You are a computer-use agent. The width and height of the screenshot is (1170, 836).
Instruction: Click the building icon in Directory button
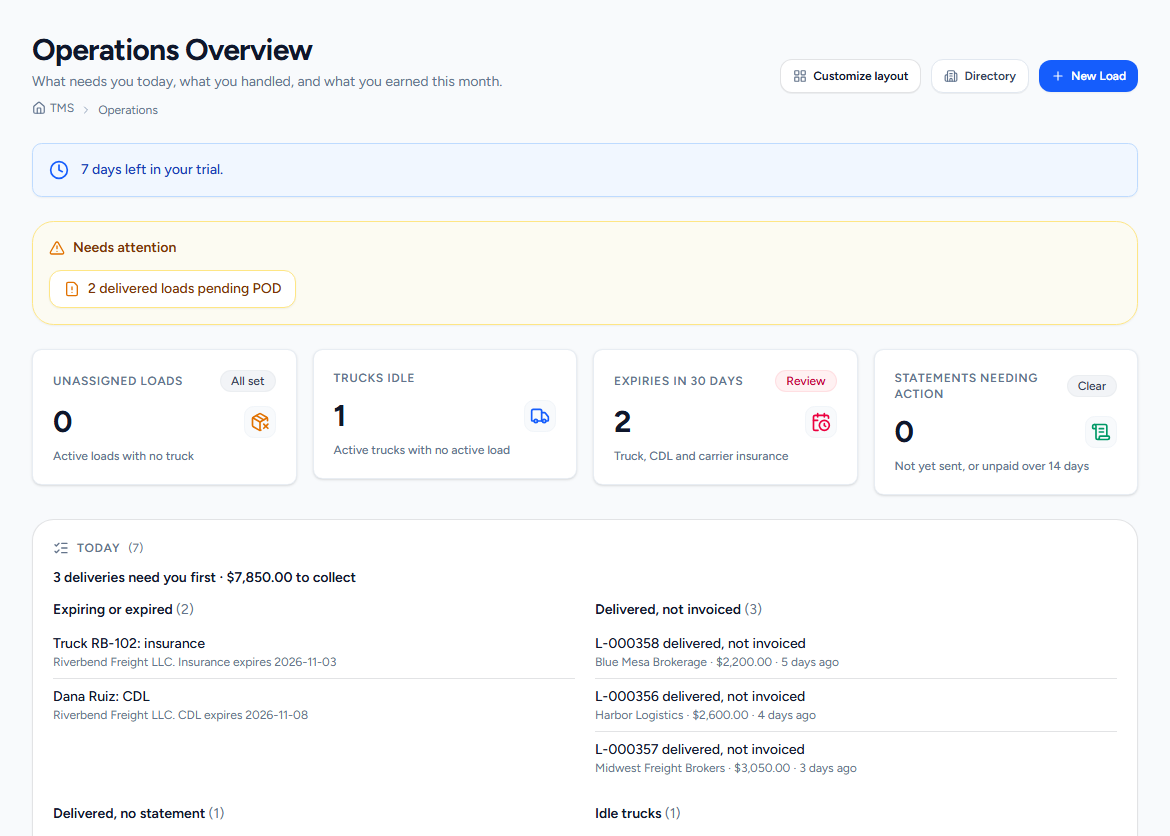coord(951,76)
